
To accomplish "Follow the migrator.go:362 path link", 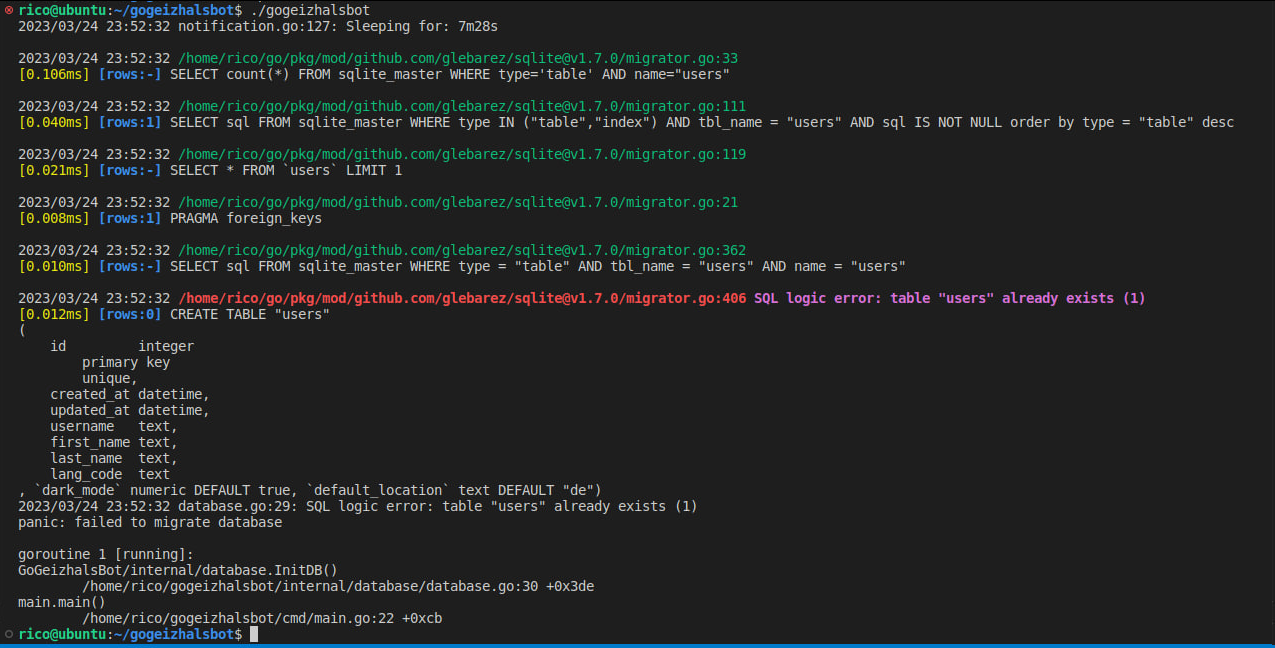I will pos(462,250).
